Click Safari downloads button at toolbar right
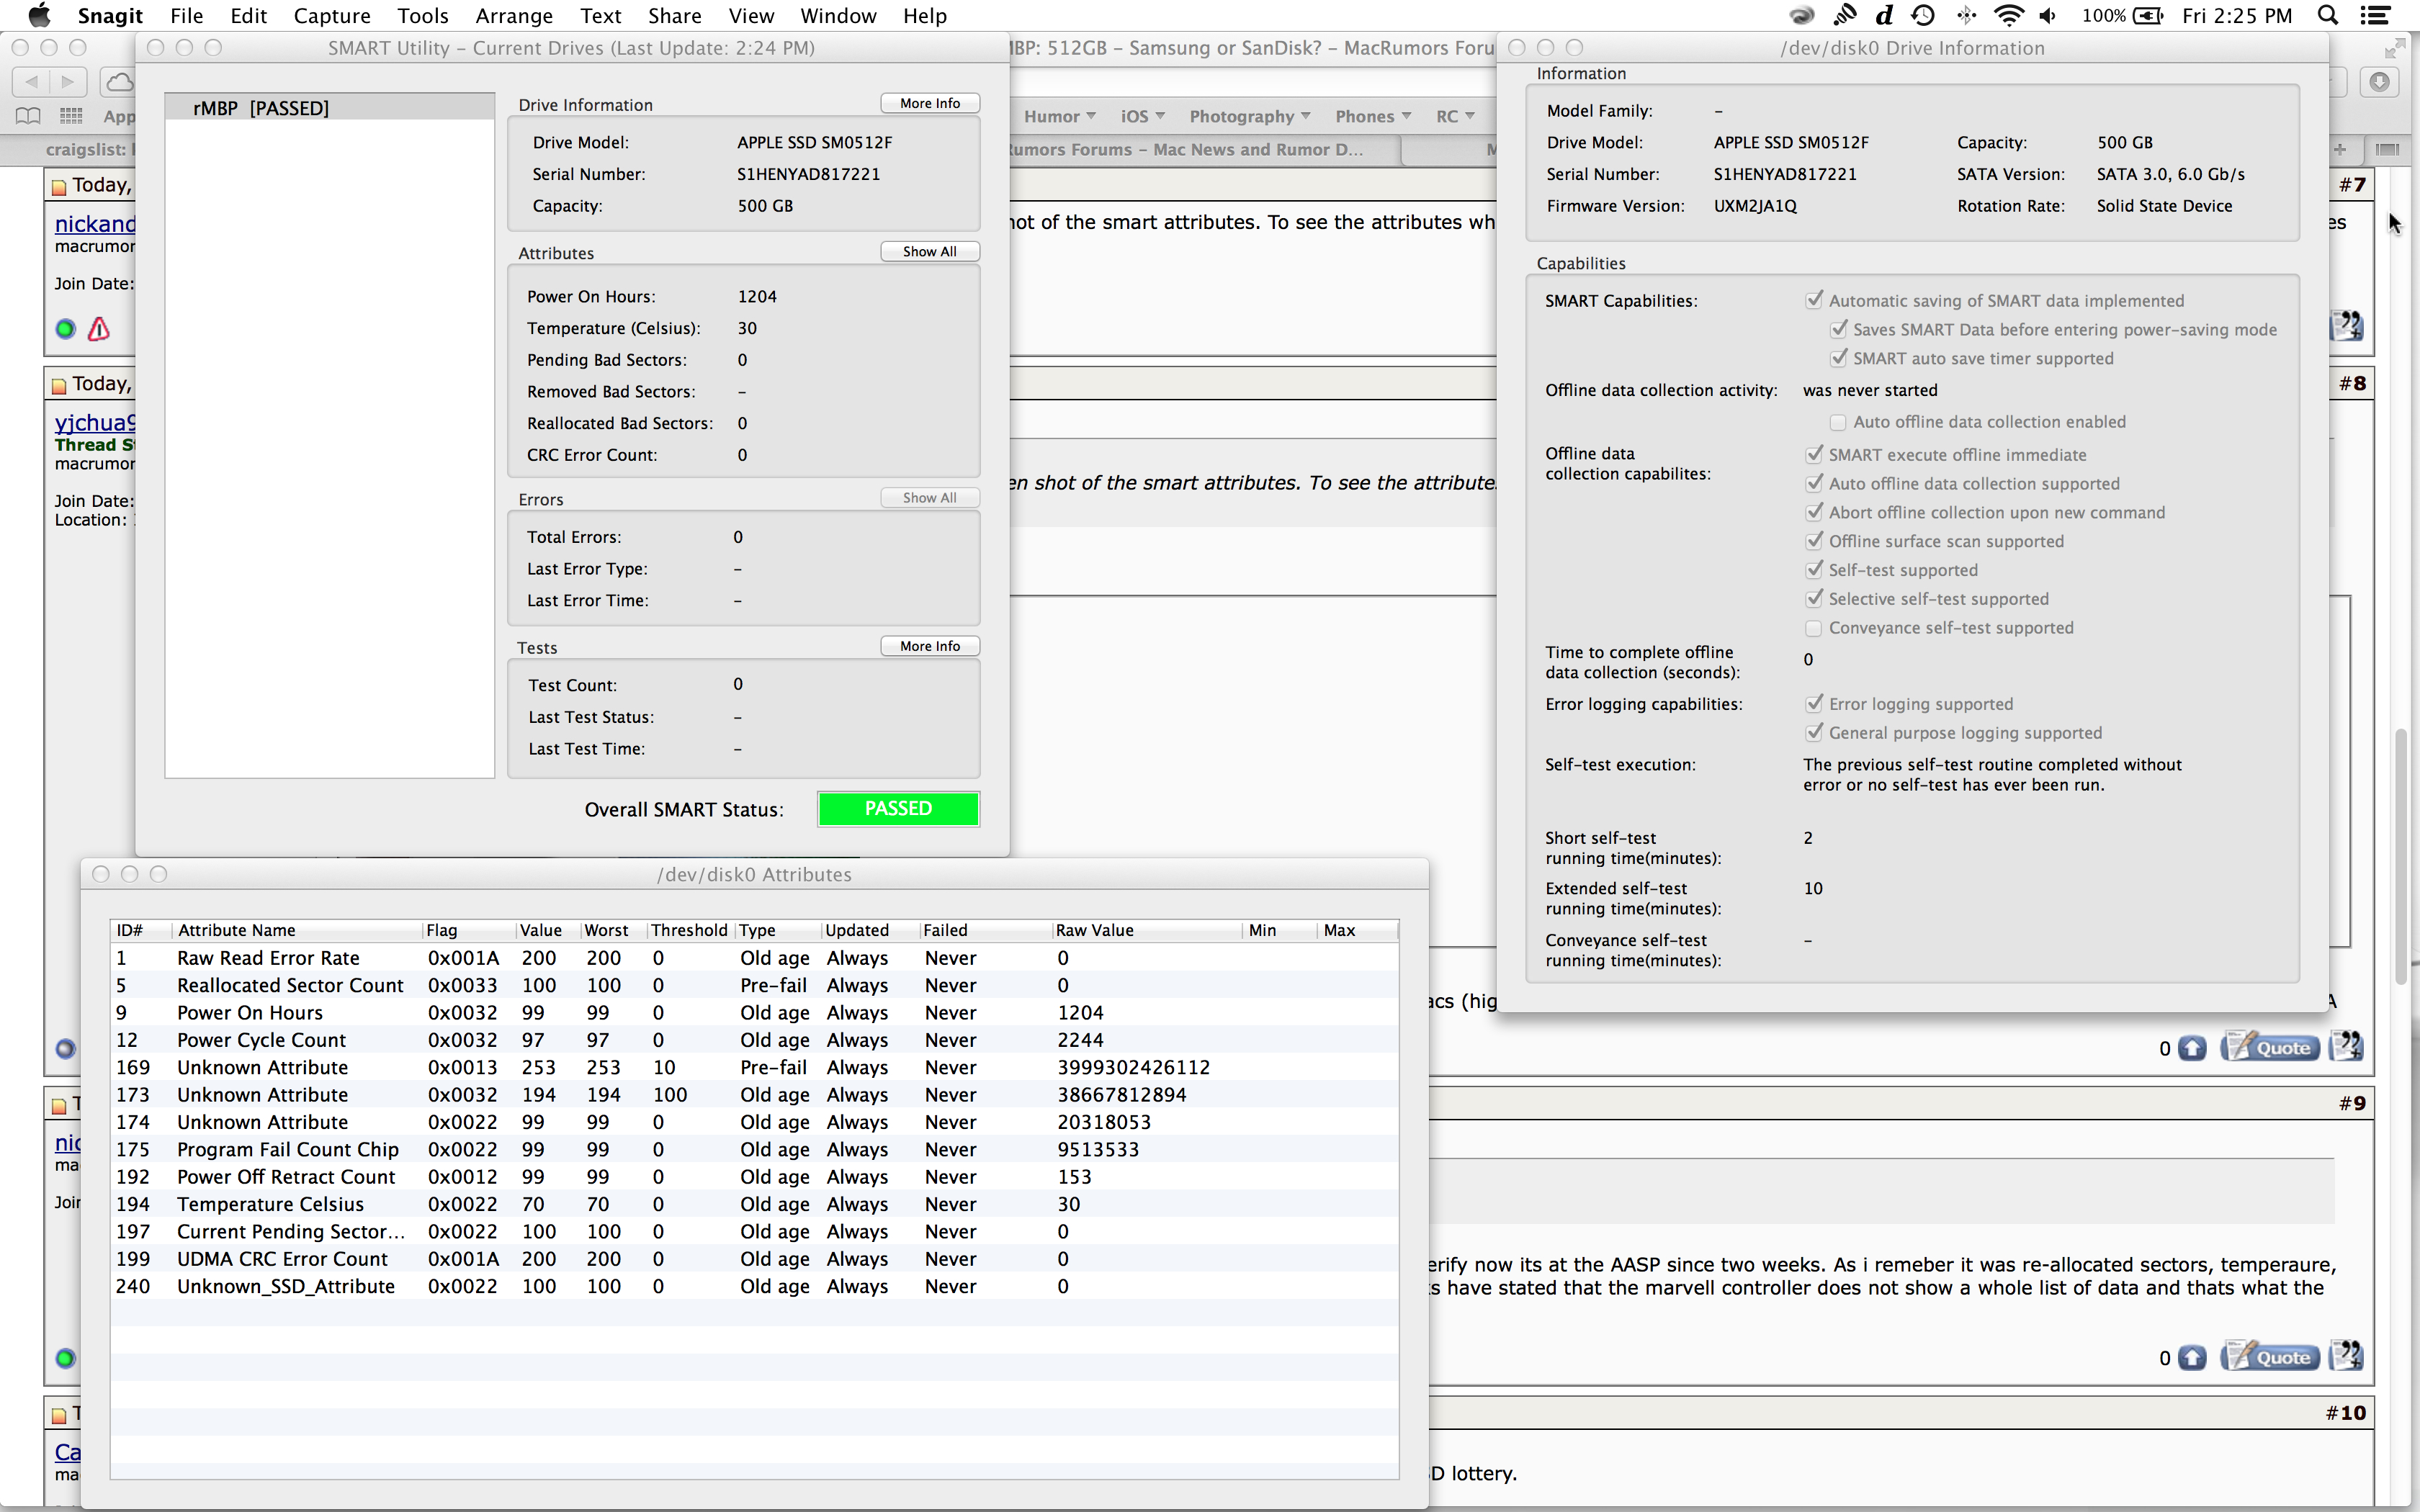Viewport: 2420px width, 1512px height. 2379,81
